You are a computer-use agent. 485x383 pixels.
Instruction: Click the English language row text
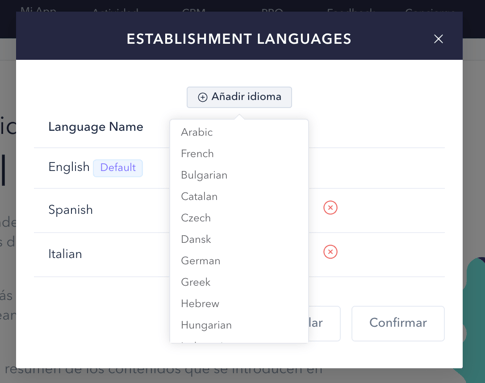(69, 167)
